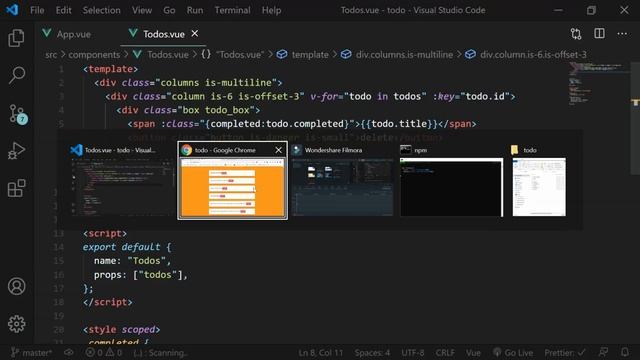
Task: Open the Extensions view
Action: [16, 188]
